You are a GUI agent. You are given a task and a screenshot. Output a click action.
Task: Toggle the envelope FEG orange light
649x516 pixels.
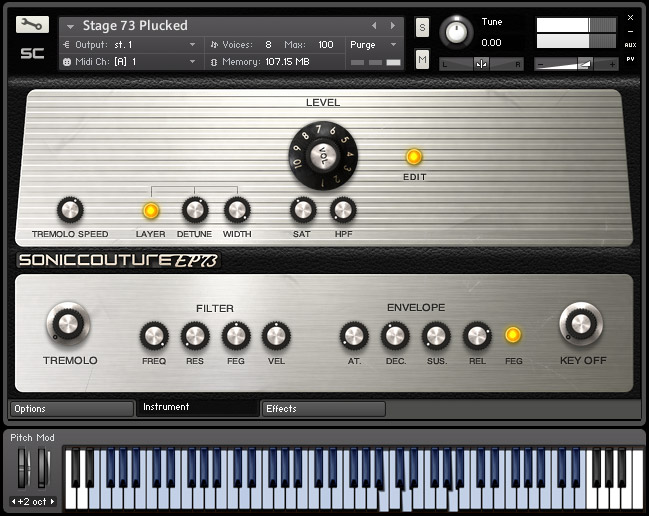(513, 335)
